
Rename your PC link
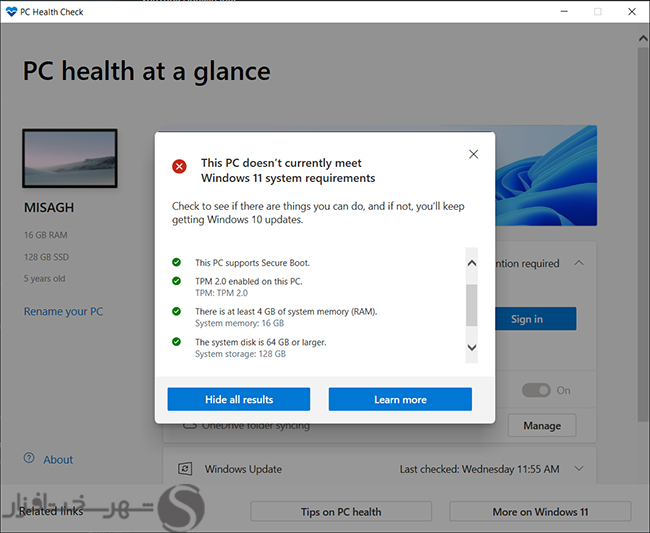63,311
